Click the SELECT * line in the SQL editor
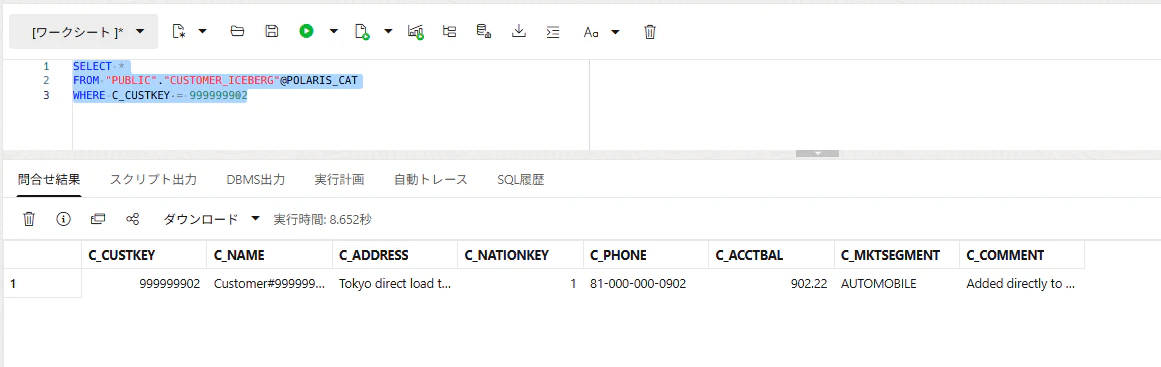Image resolution: width=1161 pixels, height=367 pixels. coord(98,67)
